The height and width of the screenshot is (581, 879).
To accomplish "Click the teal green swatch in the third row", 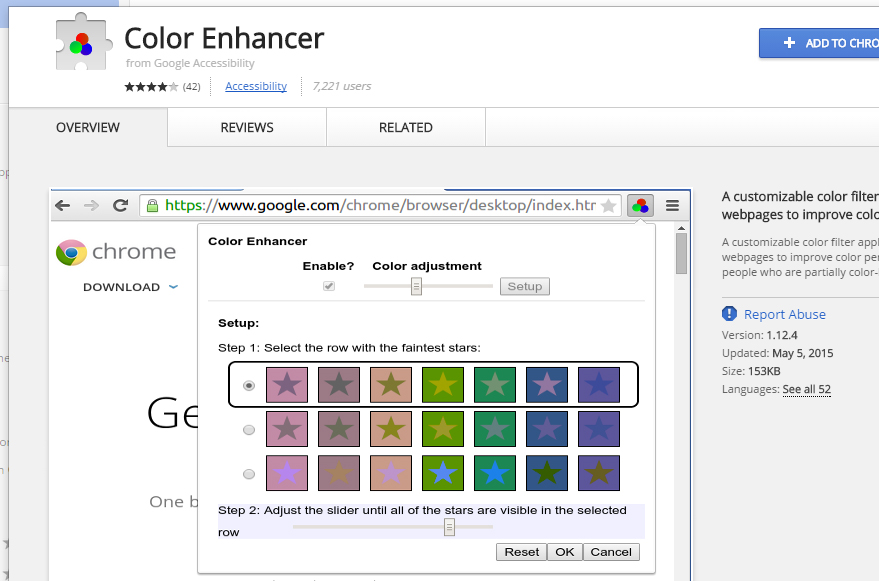I will (494, 473).
